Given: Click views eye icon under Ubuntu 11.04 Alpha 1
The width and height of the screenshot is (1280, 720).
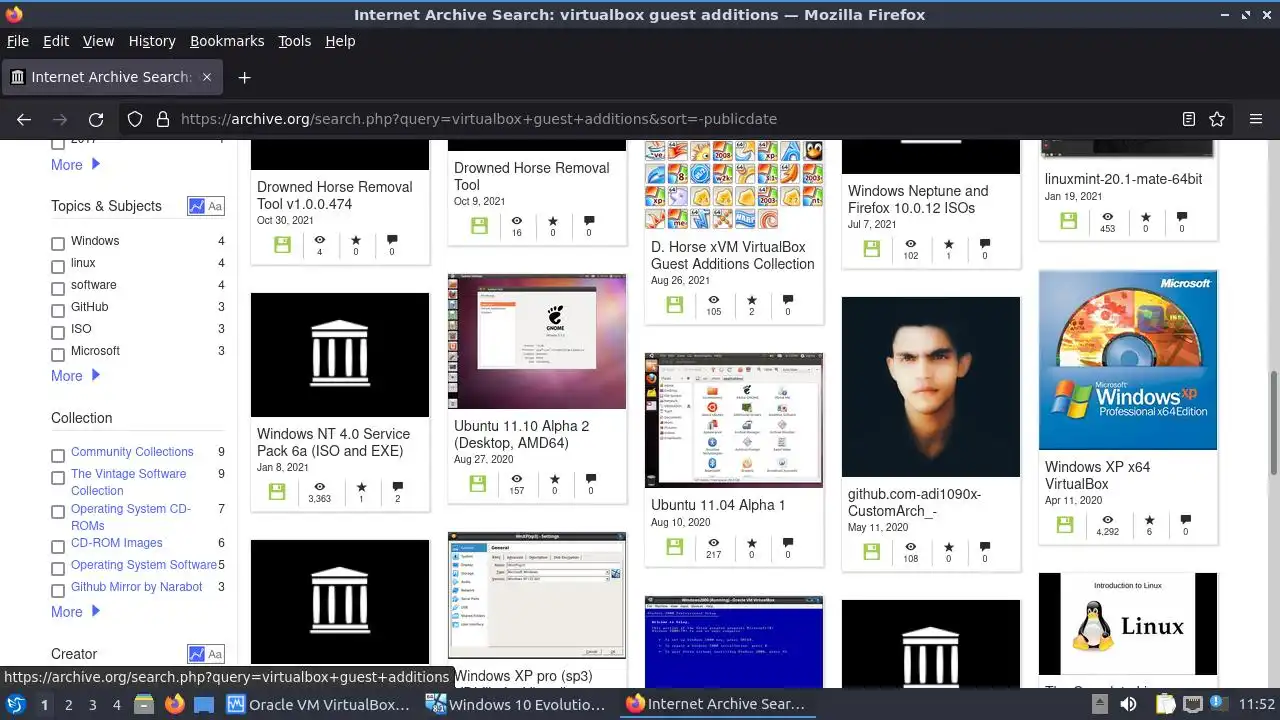Looking at the screenshot, I should [713, 543].
